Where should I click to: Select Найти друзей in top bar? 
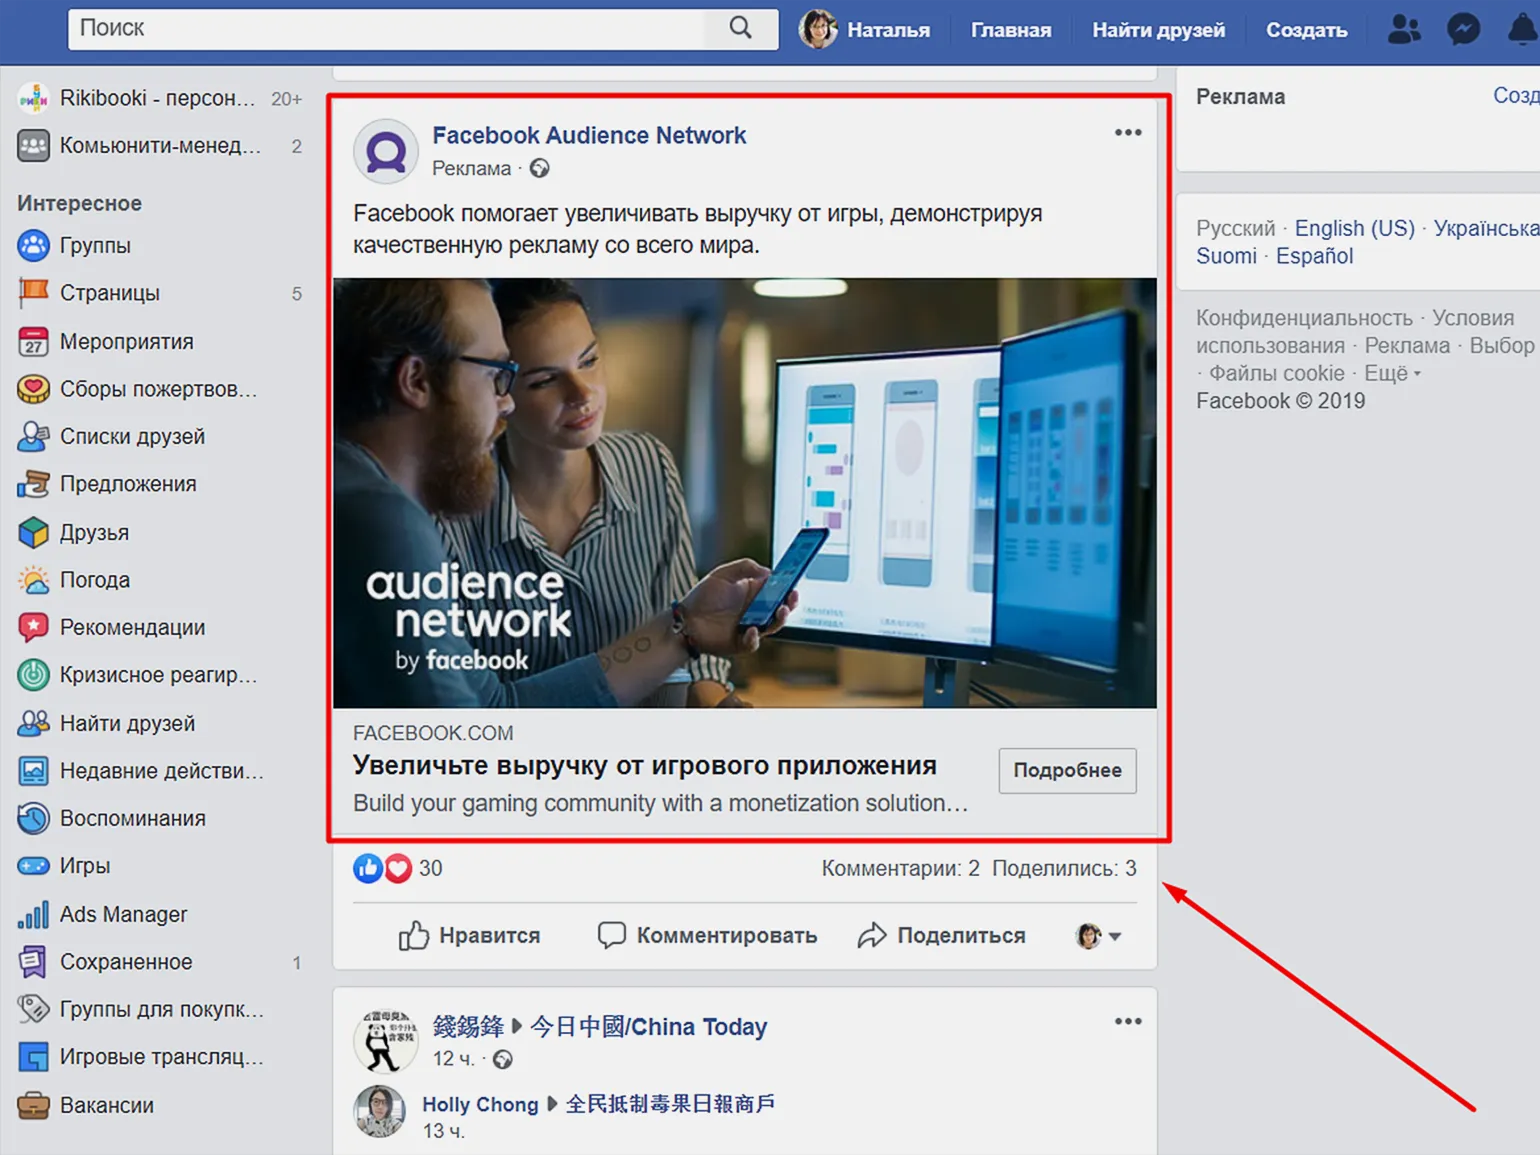tap(1158, 30)
